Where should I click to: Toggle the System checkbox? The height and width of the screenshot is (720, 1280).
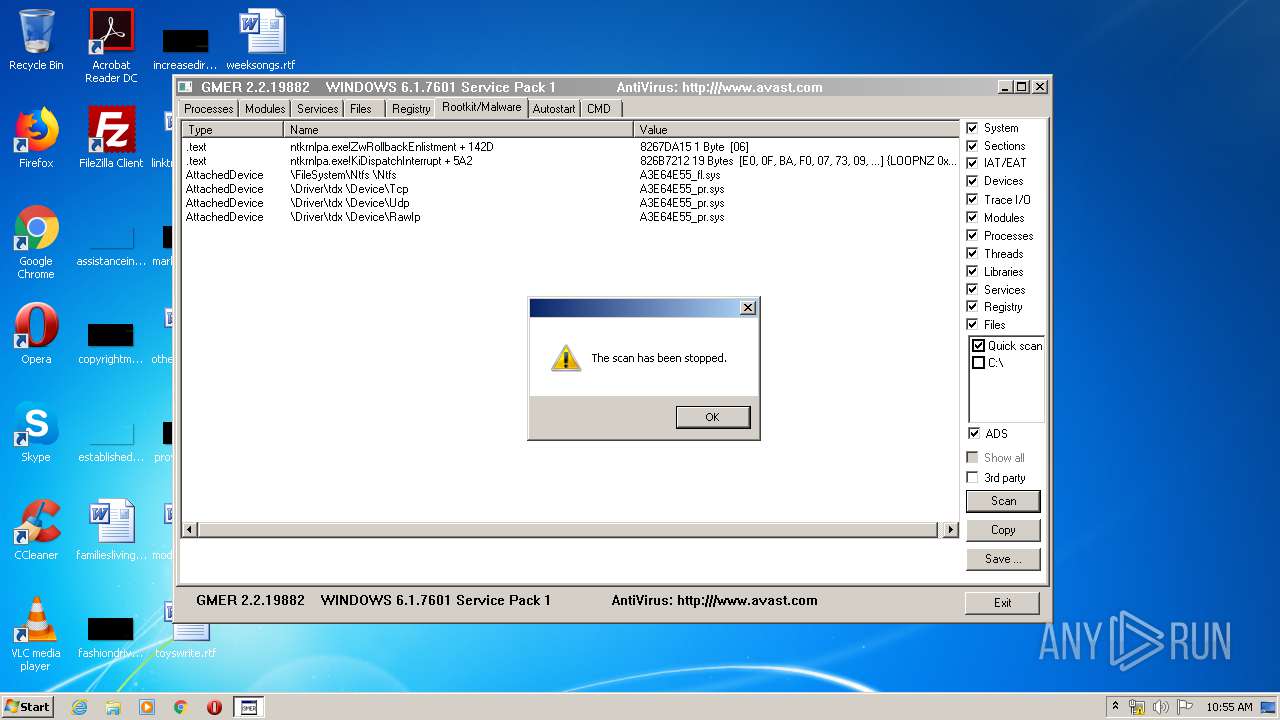pyautogui.click(x=972, y=128)
